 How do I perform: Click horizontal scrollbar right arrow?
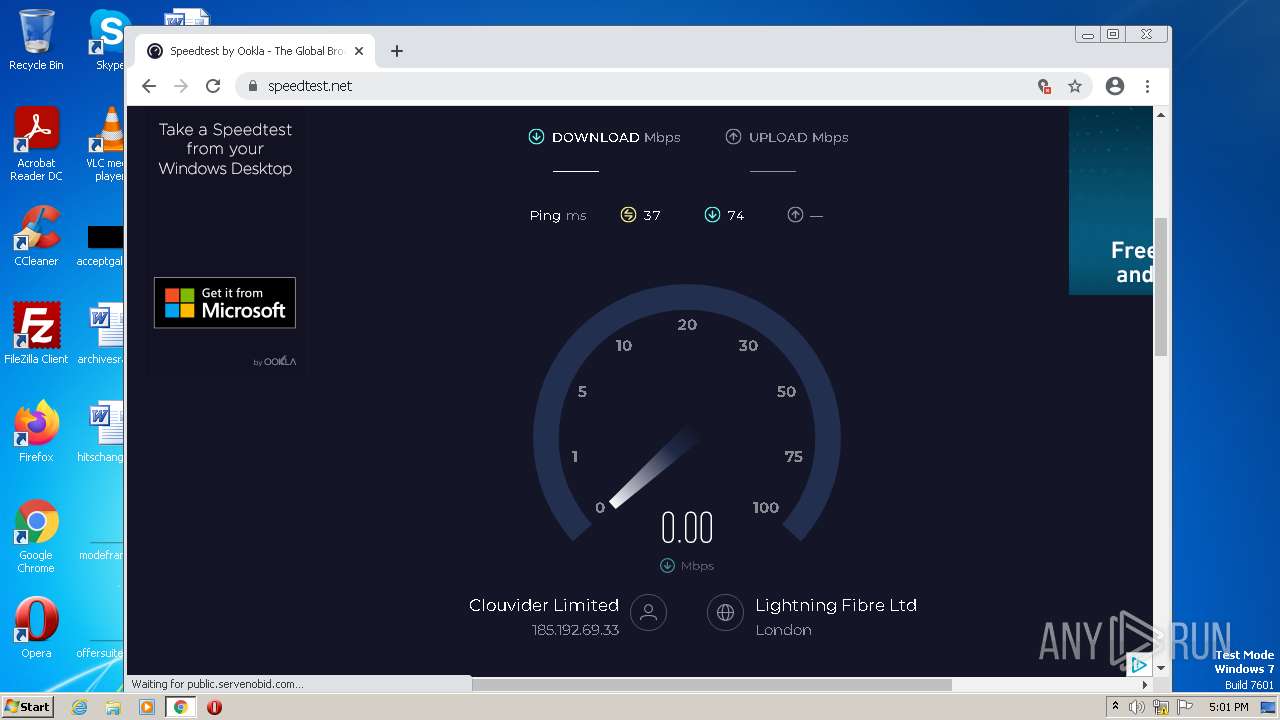(1145, 685)
